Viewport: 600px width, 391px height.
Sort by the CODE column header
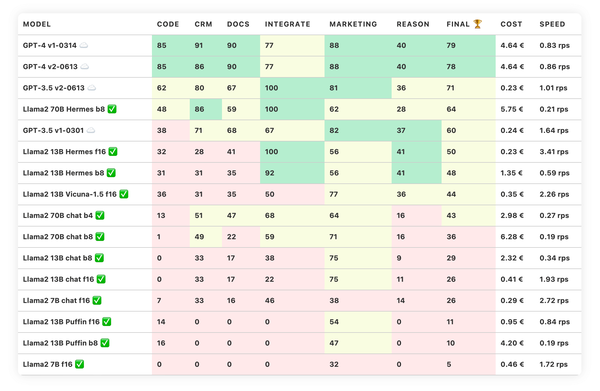pos(168,24)
